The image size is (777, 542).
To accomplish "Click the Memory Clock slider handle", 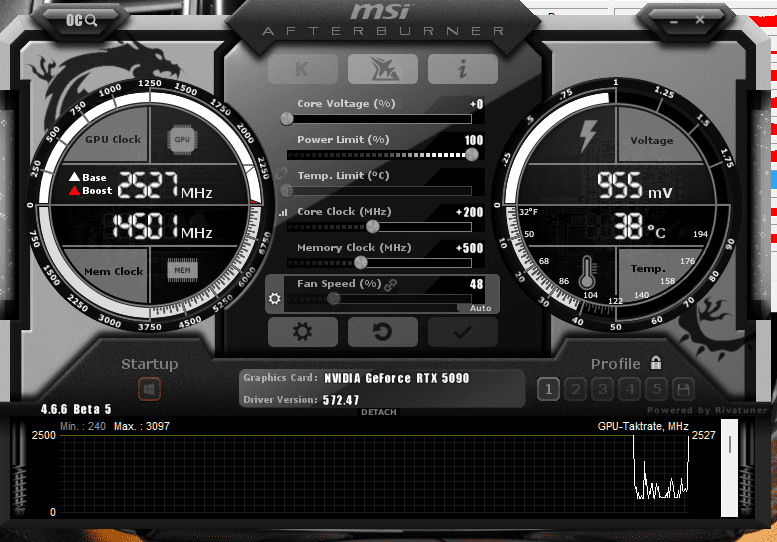I will (x=361, y=263).
